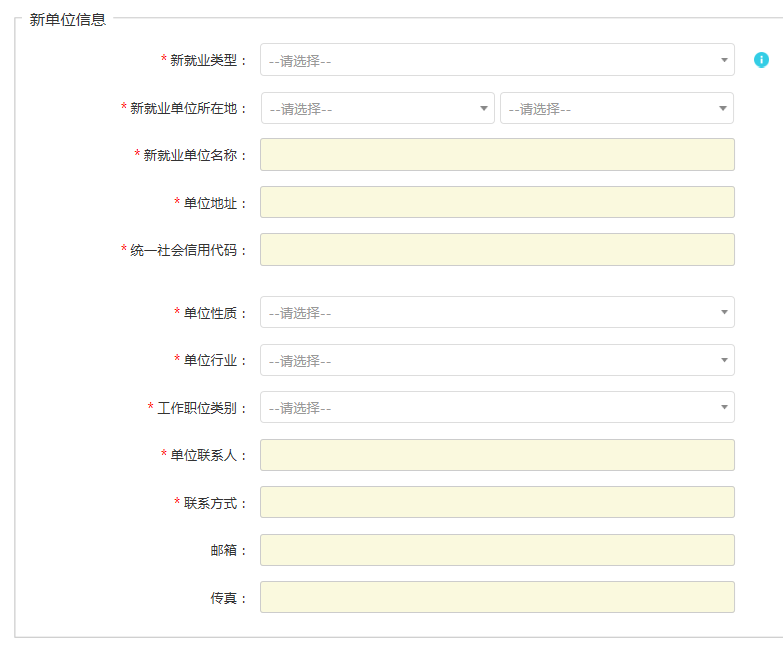Click into the 单位地址 text box
783x656 pixels.
point(497,202)
